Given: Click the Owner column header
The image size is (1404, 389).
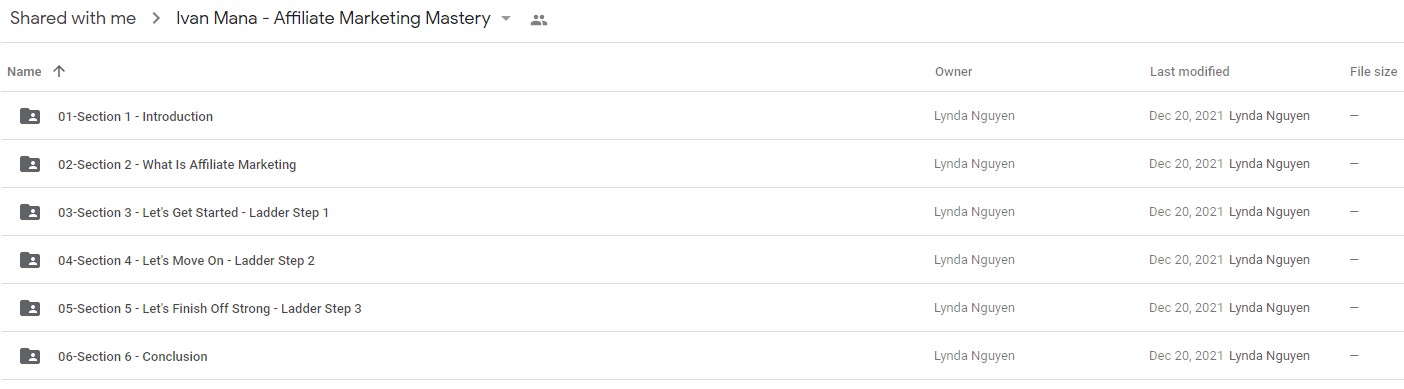Looking at the screenshot, I should click(x=954, y=71).
